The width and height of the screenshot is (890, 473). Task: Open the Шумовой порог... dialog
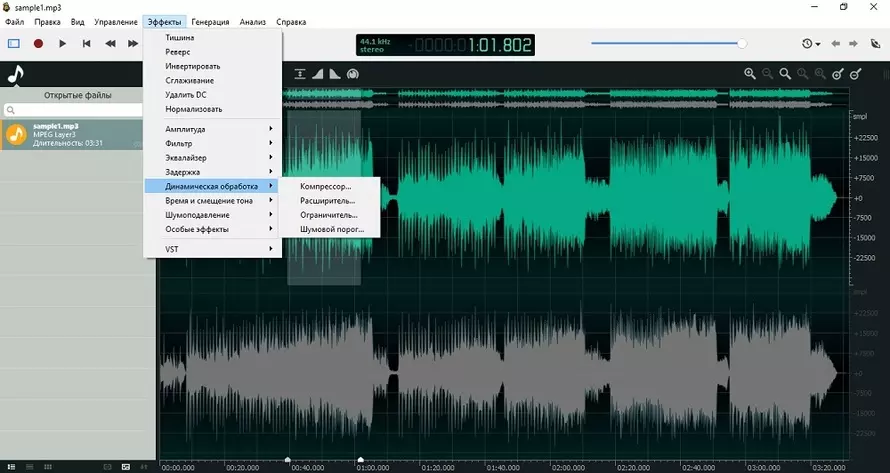coord(330,229)
